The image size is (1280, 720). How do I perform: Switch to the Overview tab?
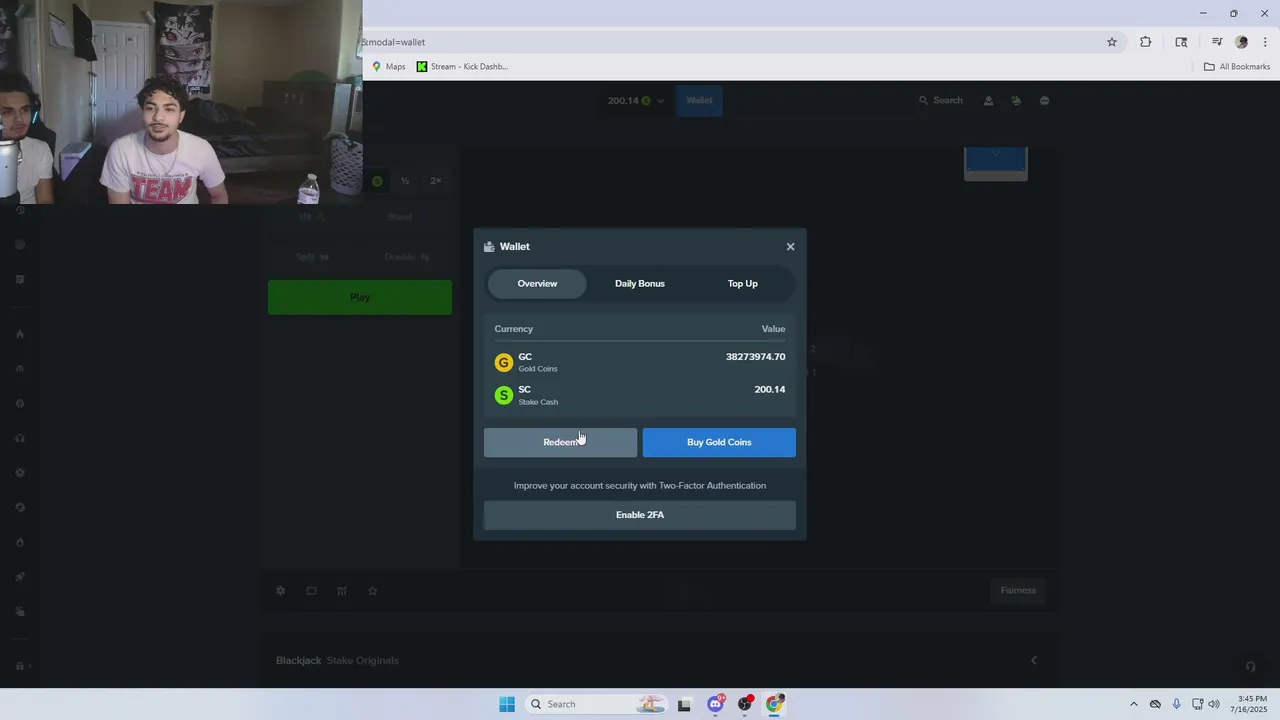537,284
